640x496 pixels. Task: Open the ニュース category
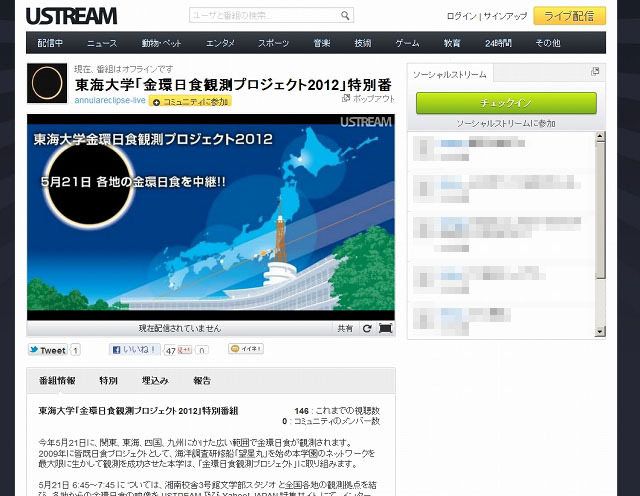(102, 43)
